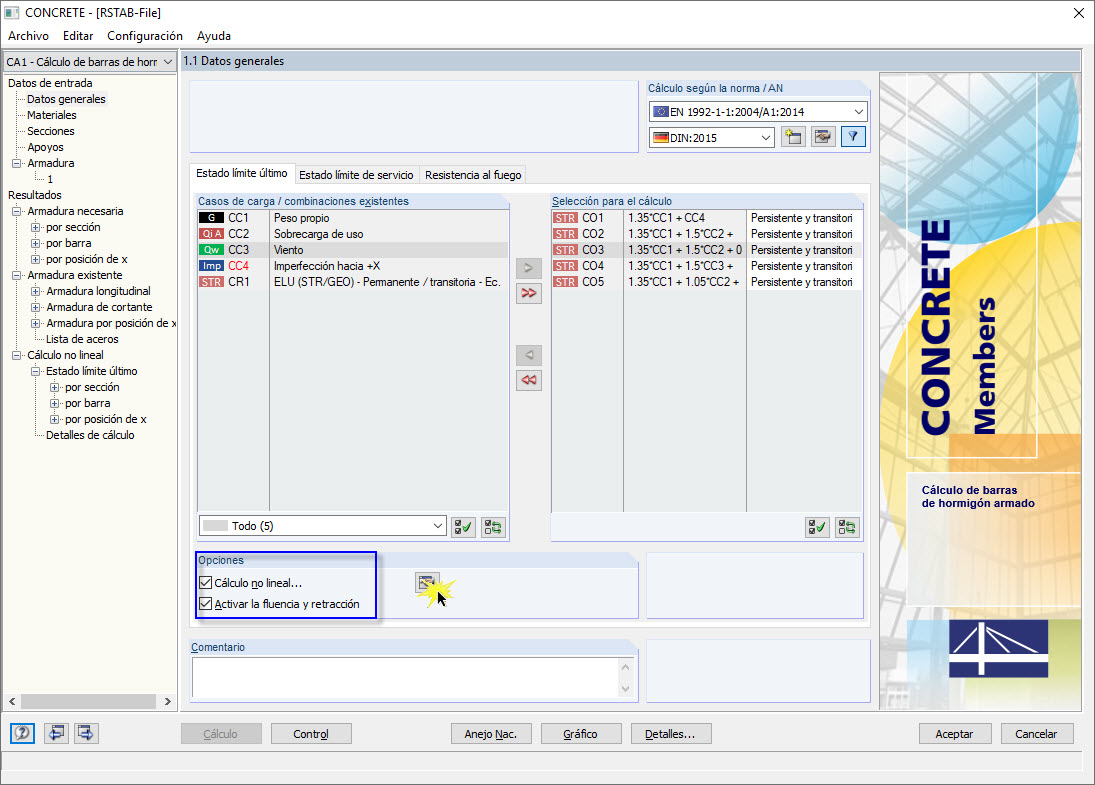Collapse the Armadura tree node
Image resolution: width=1095 pixels, height=785 pixels.
(x=17, y=163)
